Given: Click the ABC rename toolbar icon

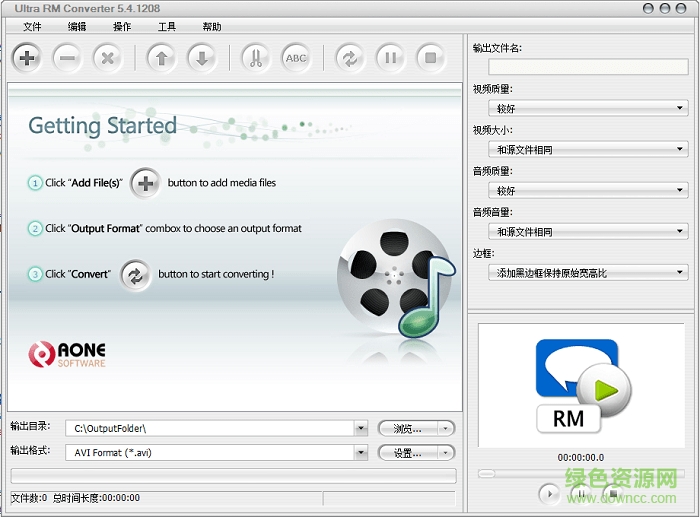Looking at the screenshot, I should [296, 58].
